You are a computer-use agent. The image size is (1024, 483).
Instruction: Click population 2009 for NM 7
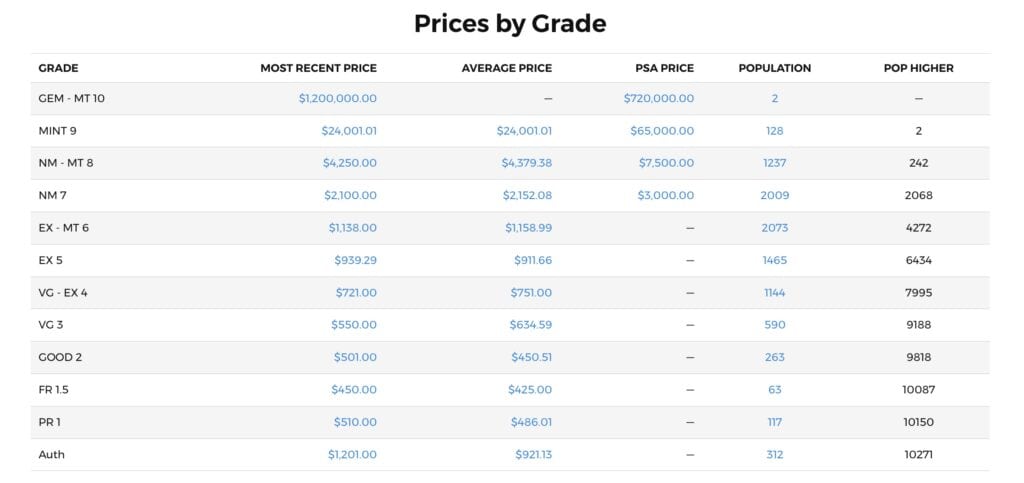click(x=774, y=196)
